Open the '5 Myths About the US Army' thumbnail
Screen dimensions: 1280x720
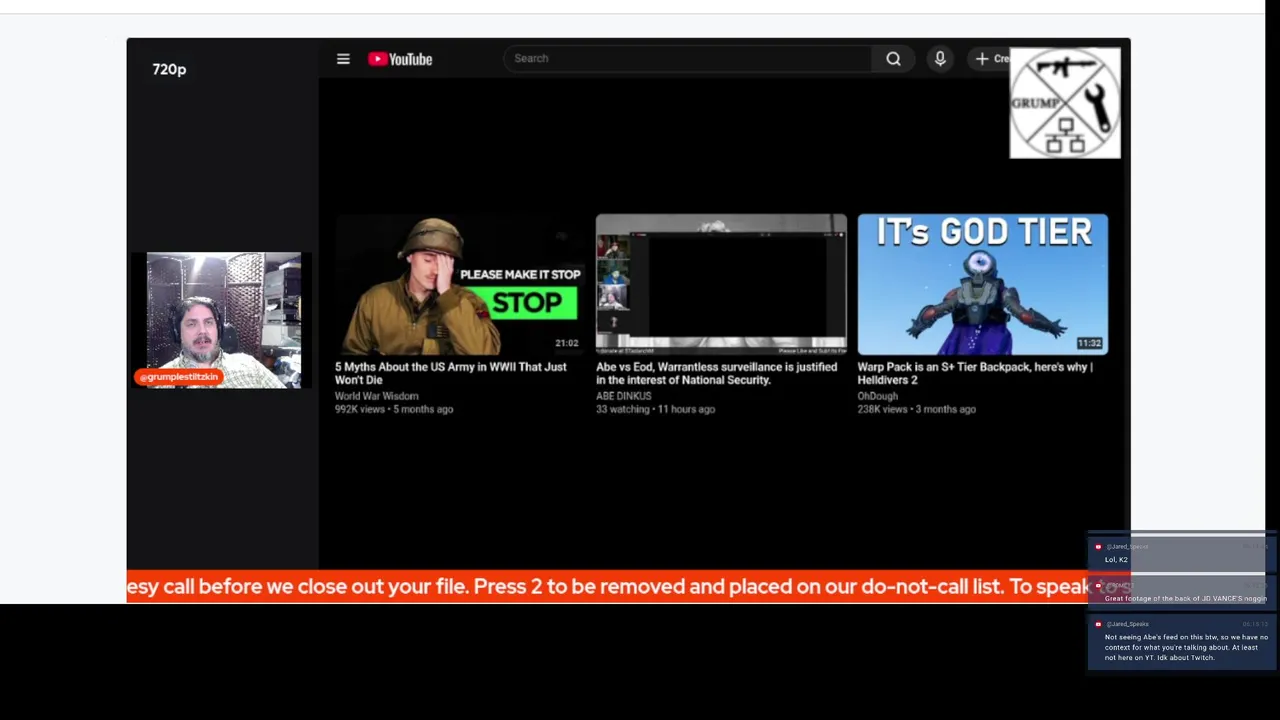pyautogui.click(x=459, y=284)
